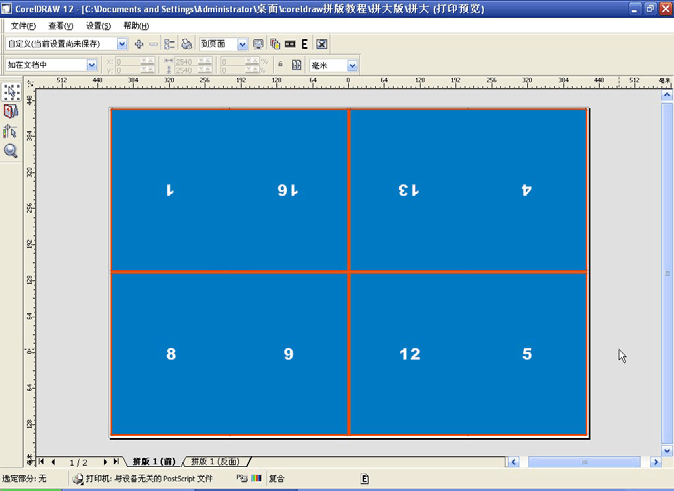Click the full-screen preview monitor icon
Viewport: 674px width, 491px height.
[x=258, y=45]
